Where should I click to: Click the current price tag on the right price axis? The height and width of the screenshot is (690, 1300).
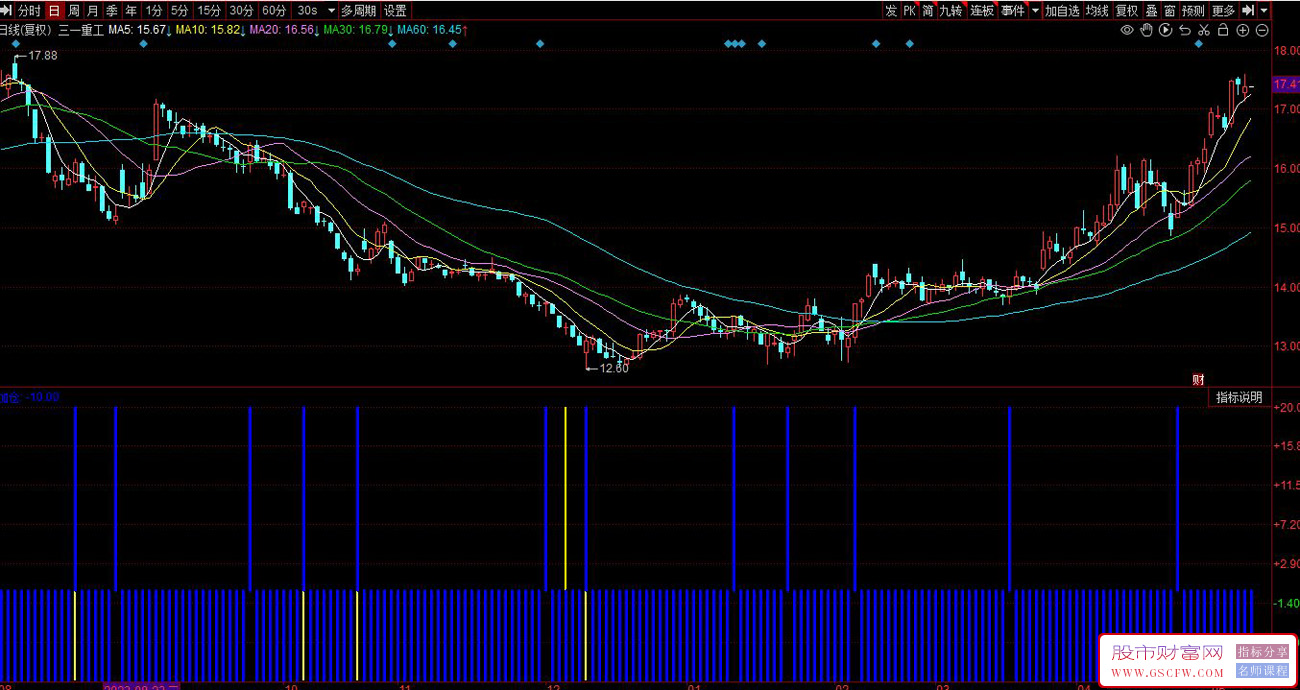(1284, 84)
